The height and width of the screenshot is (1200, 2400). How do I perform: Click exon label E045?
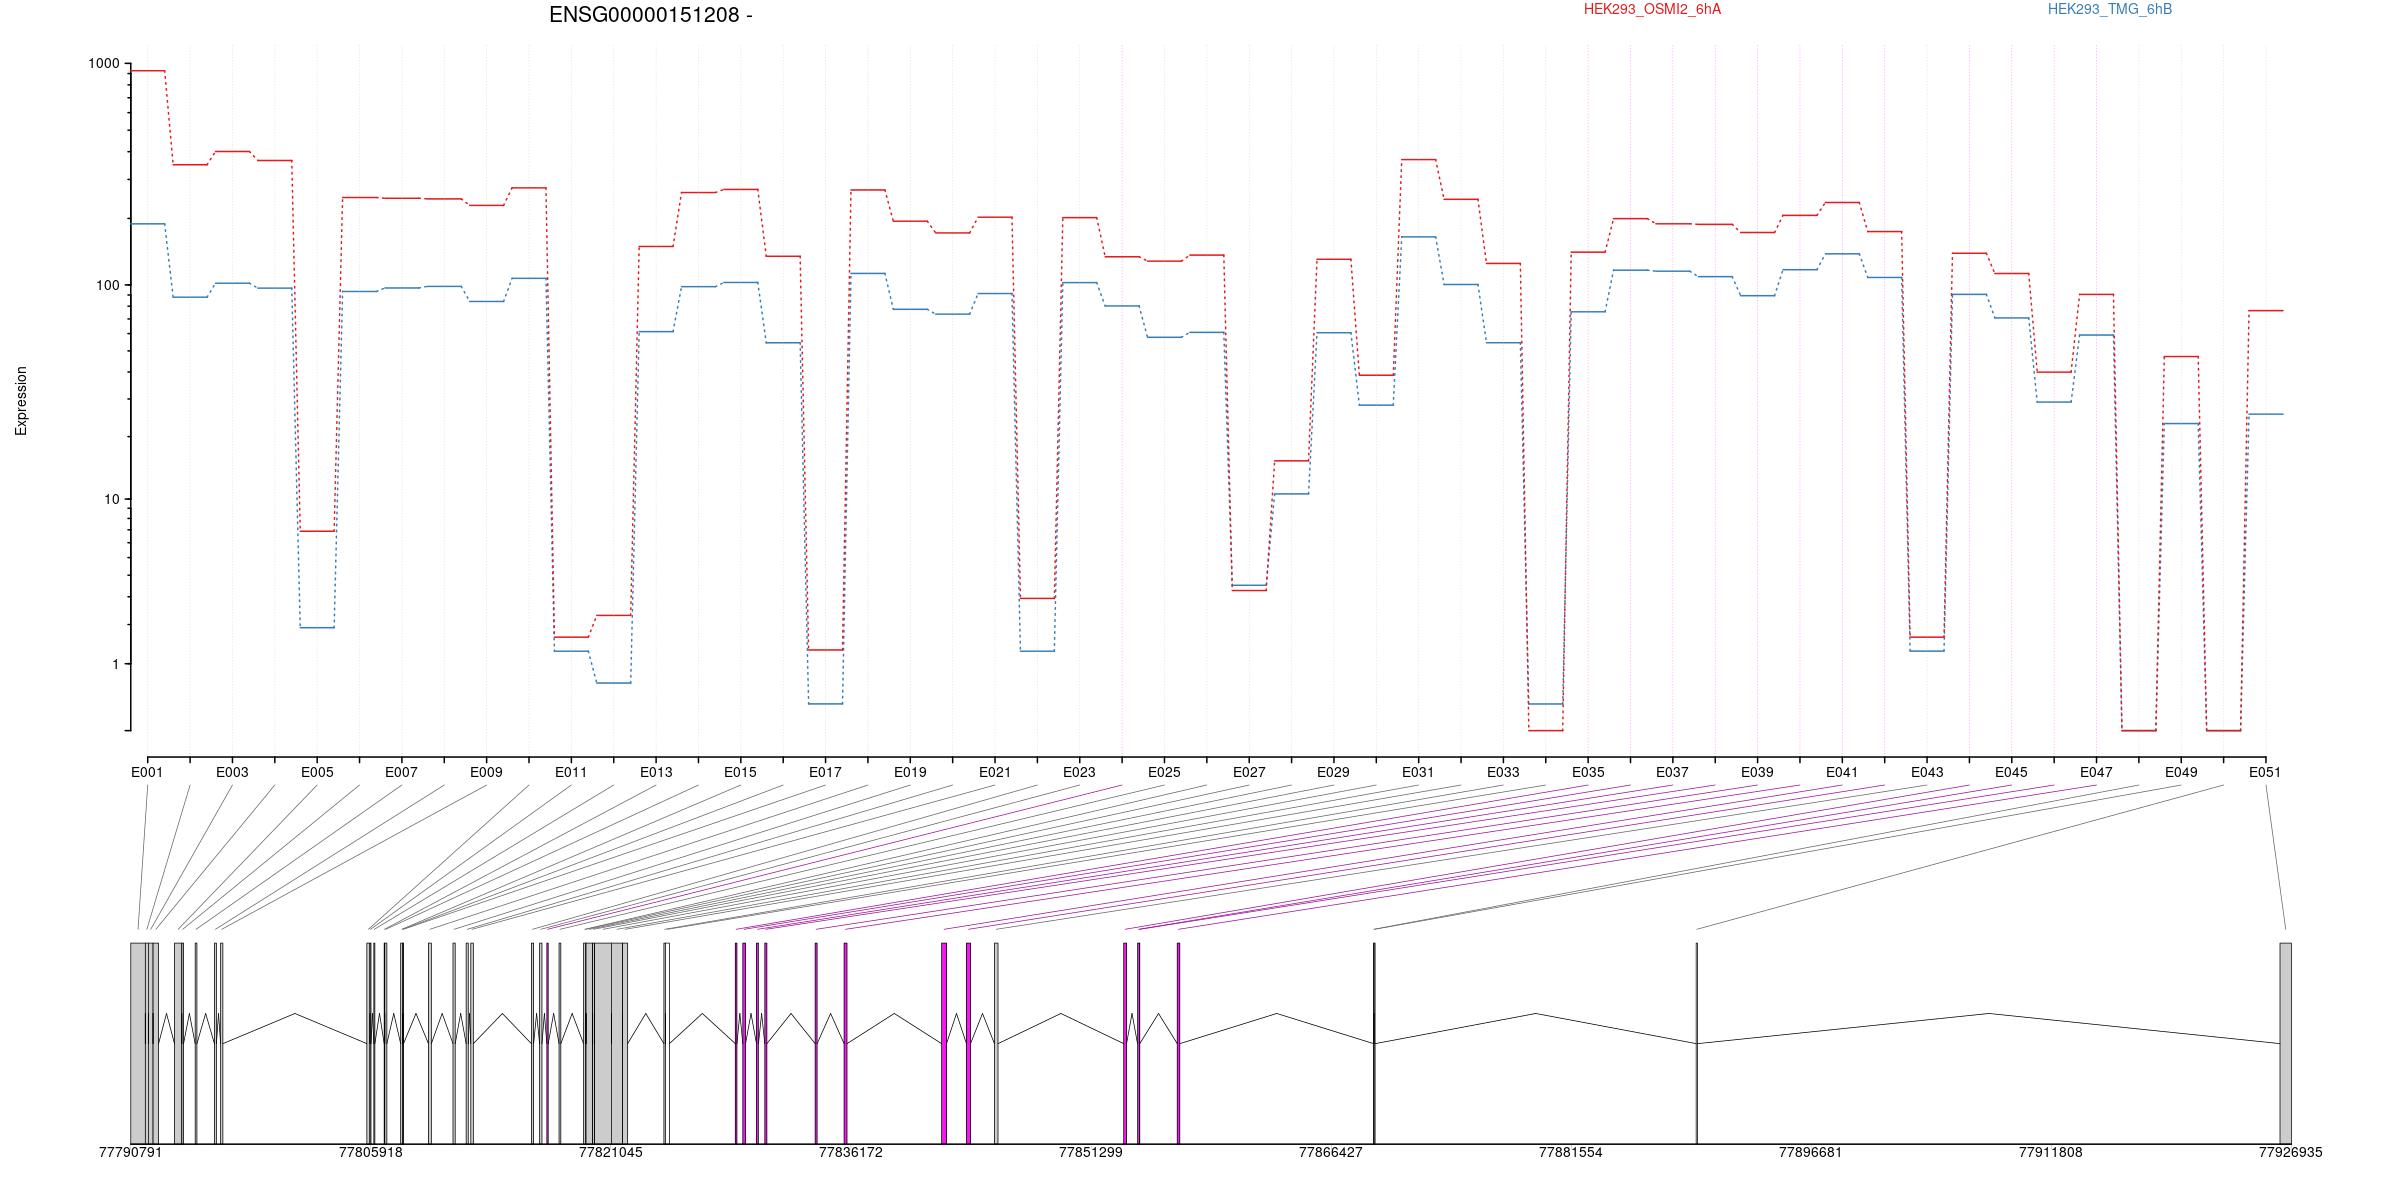pyautogui.click(x=2011, y=772)
